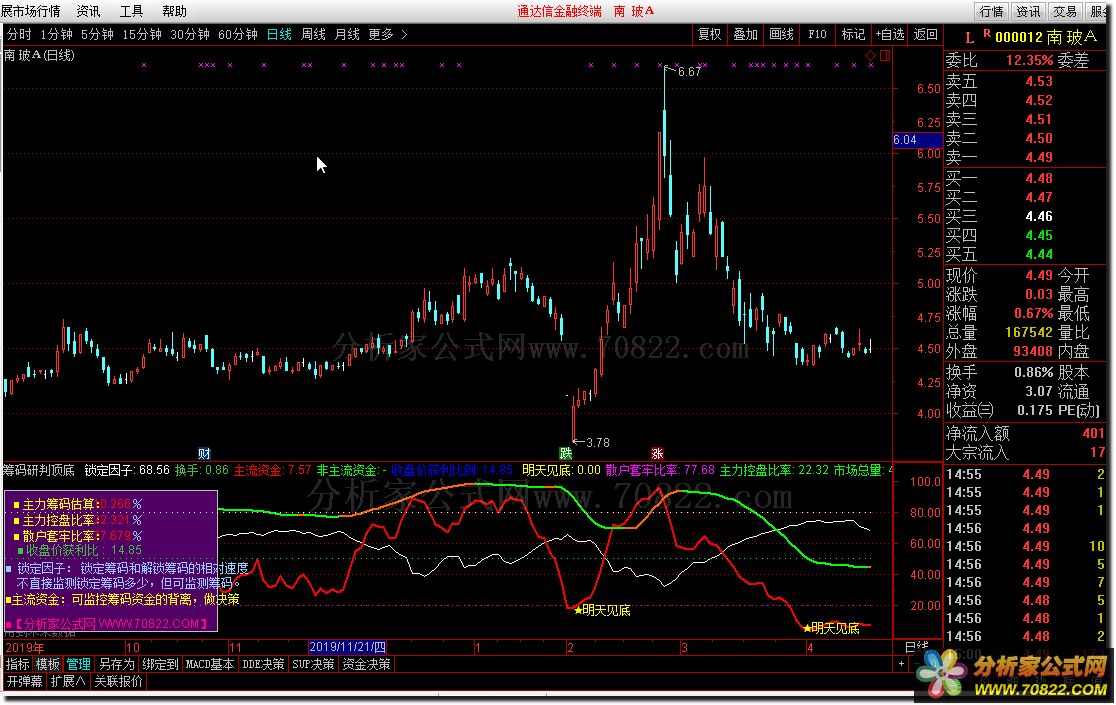Click the 6.67 high price label

tap(689, 71)
